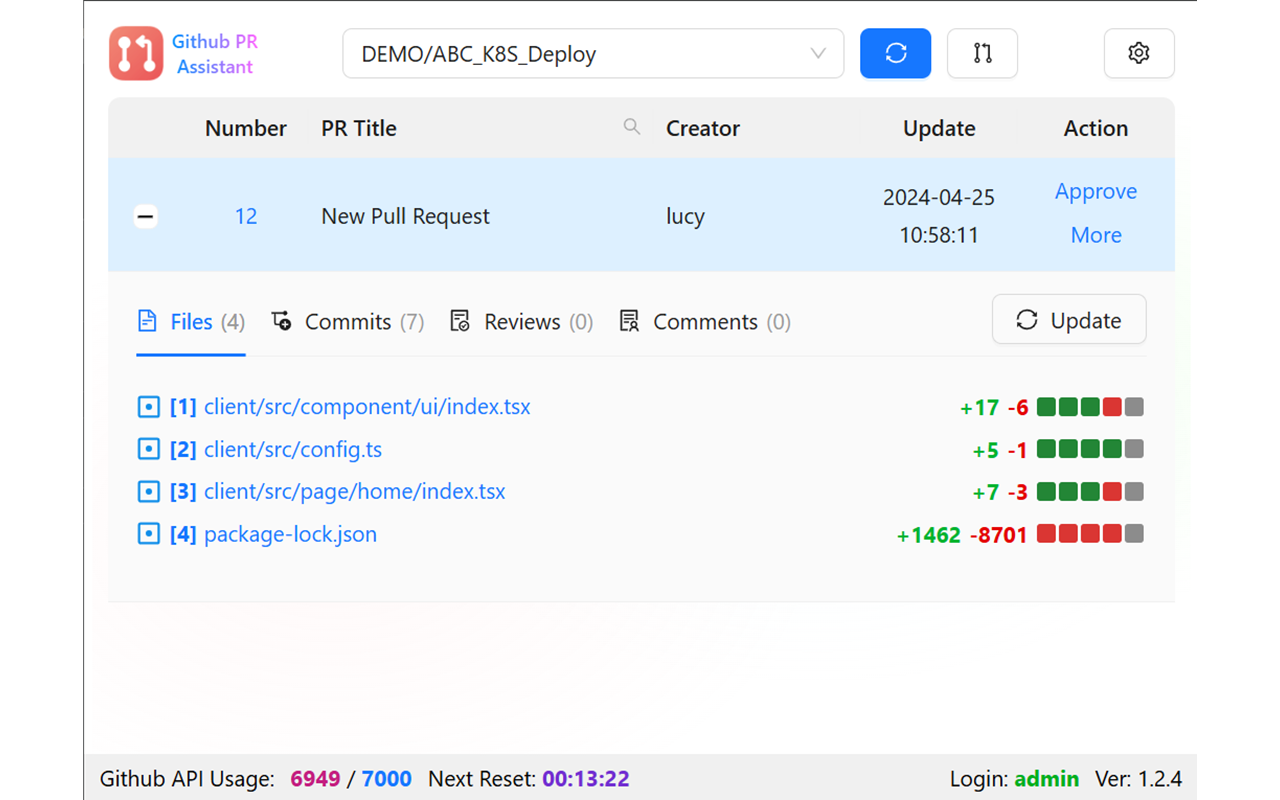The width and height of the screenshot is (1280, 800).
Task: Click the admin login name
Action: [1047, 779]
